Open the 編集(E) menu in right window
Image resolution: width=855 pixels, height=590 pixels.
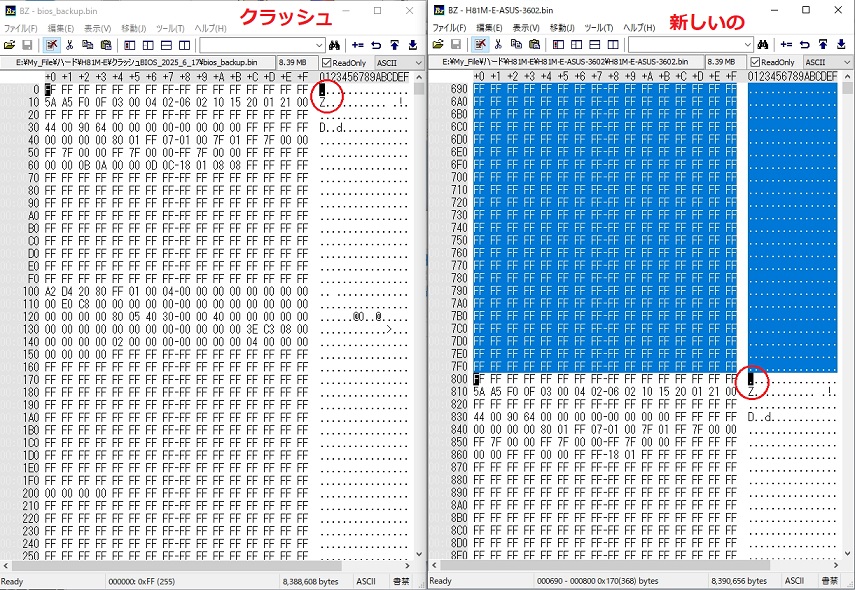pos(489,27)
